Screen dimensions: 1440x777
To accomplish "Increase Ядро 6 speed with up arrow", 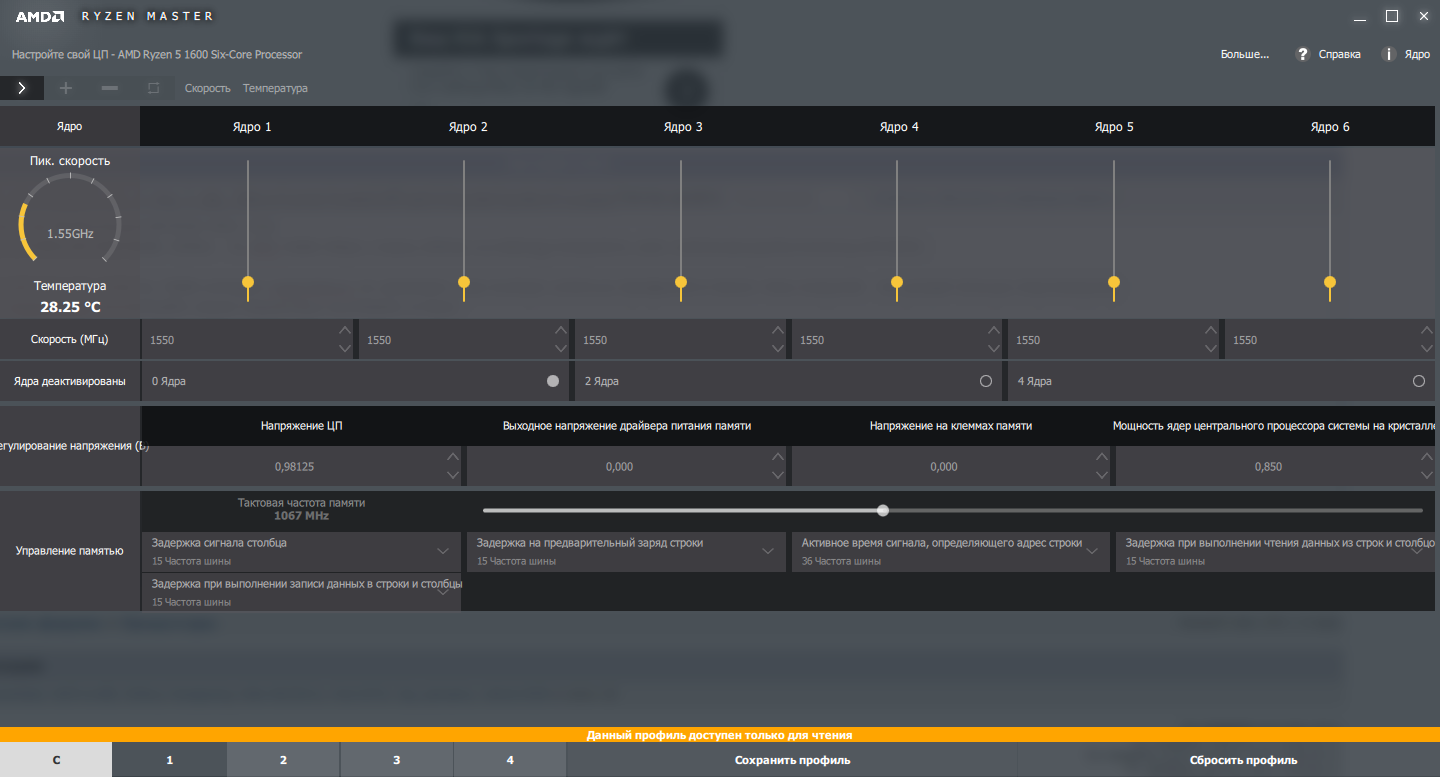I will coord(1427,330).
